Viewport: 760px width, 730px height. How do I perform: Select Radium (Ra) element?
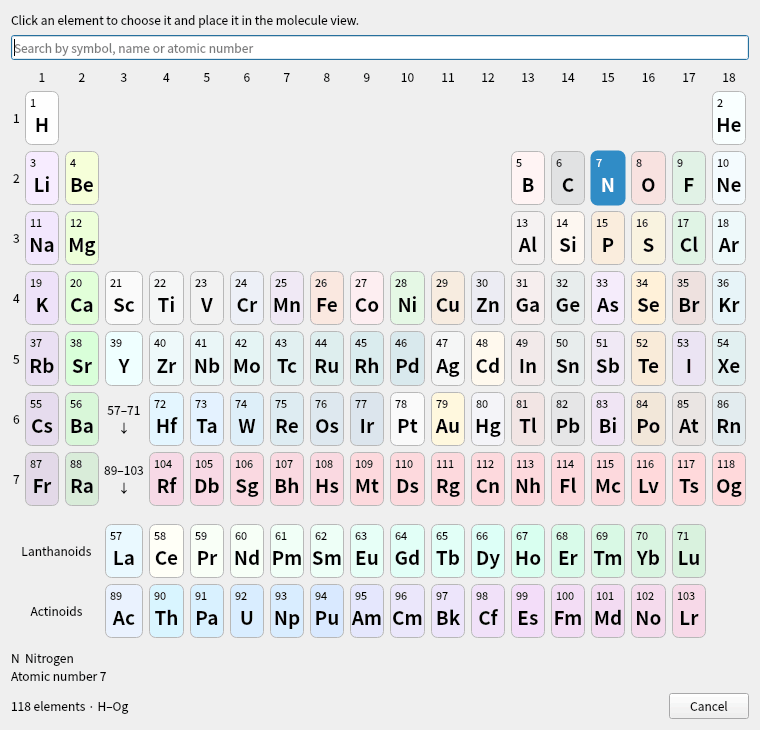pyautogui.click(x=82, y=479)
